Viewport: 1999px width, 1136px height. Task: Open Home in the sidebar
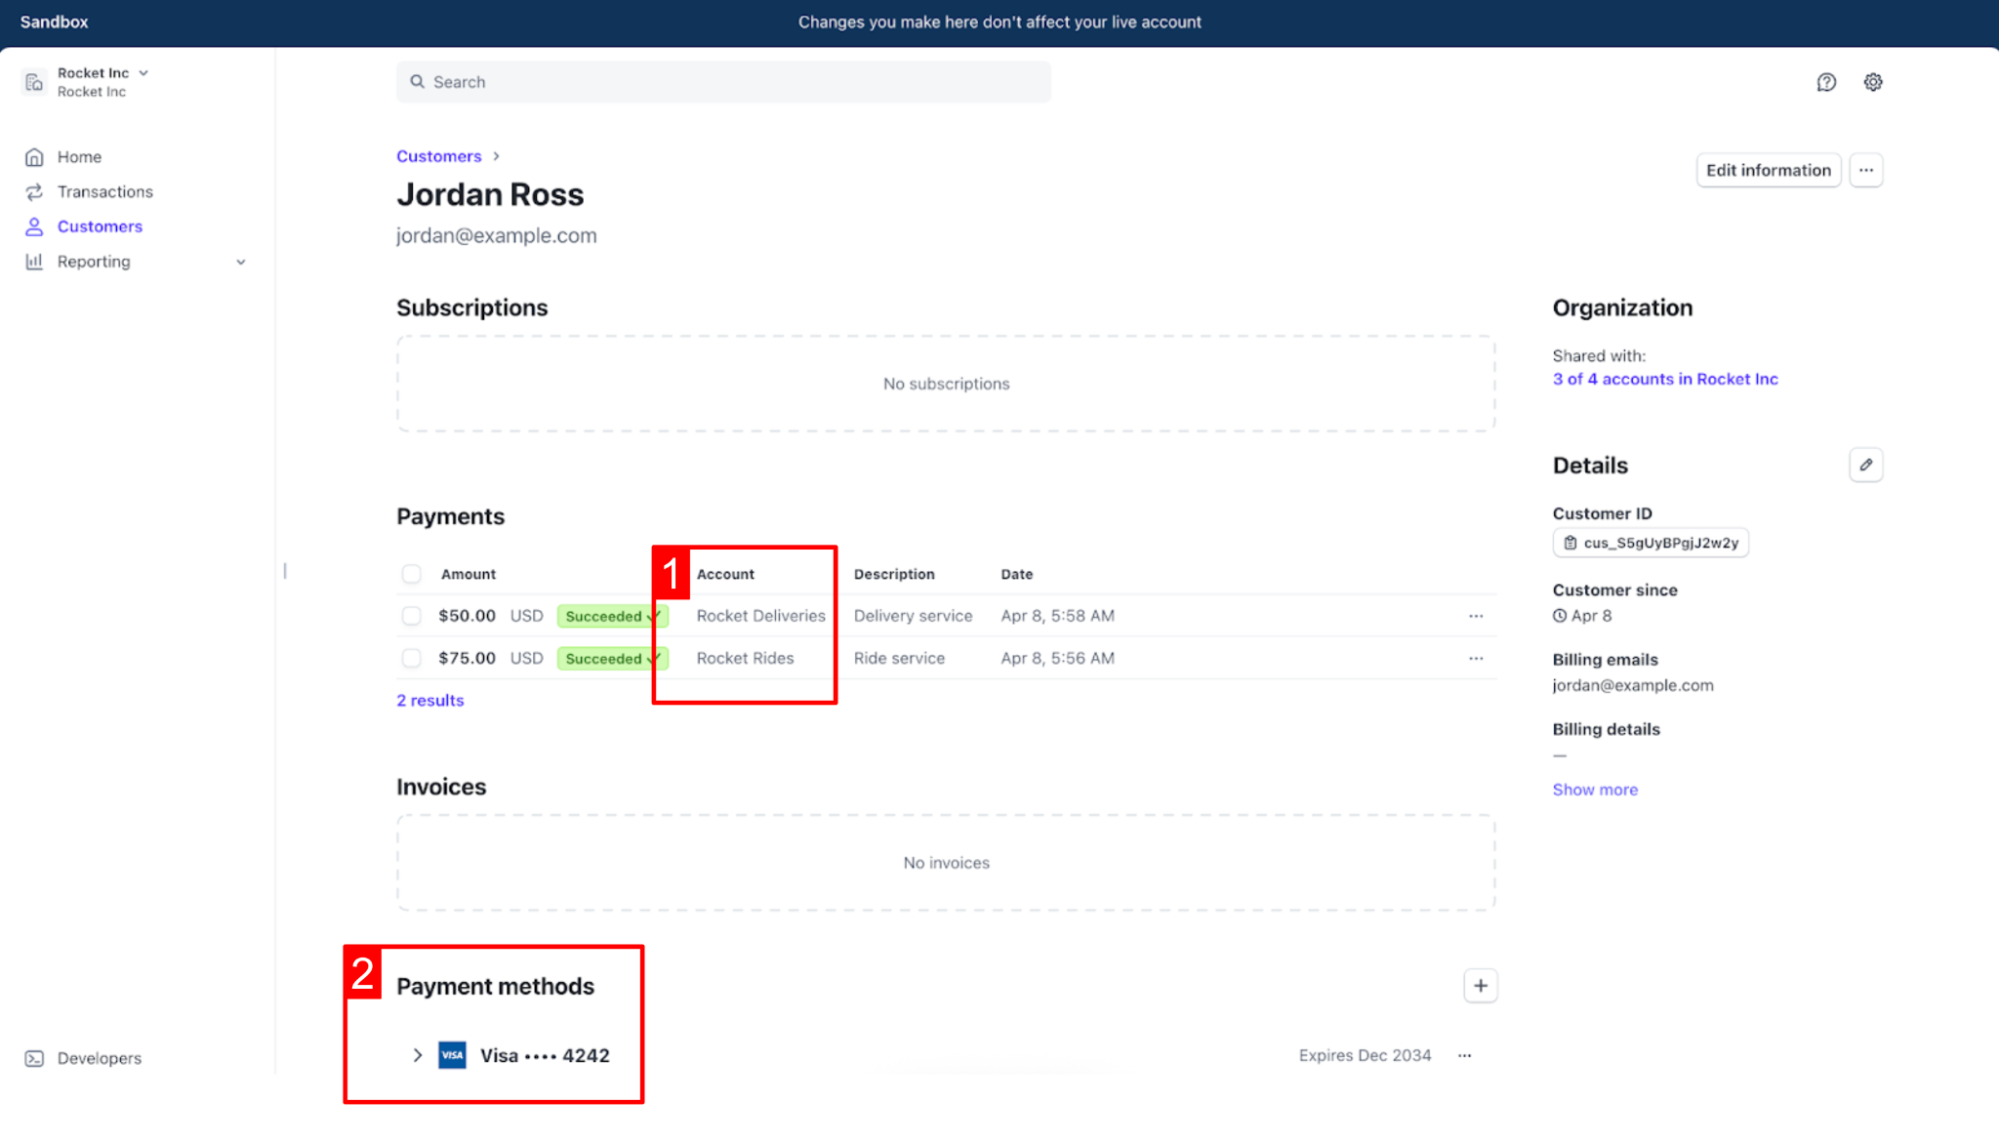click(x=79, y=157)
